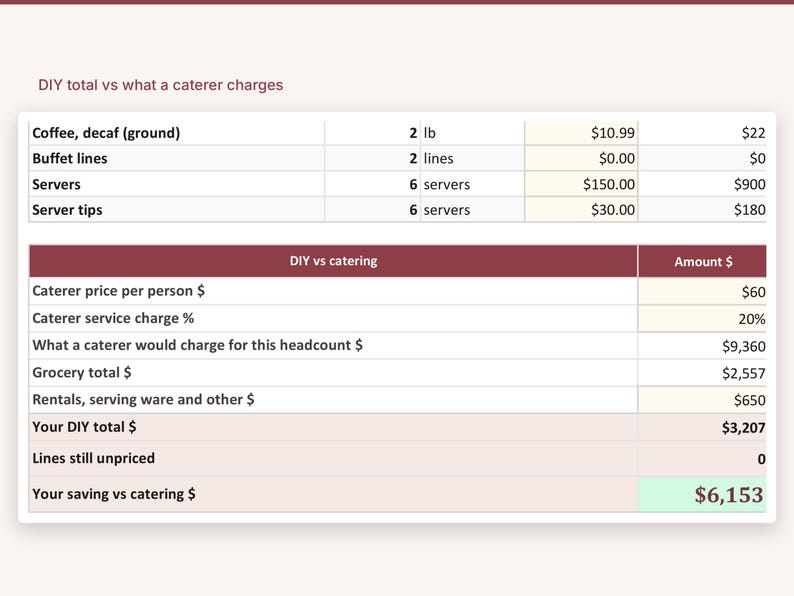Select 'Rentals, serving ware and other $' label
The width and height of the screenshot is (794, 596).
[143, 400]
